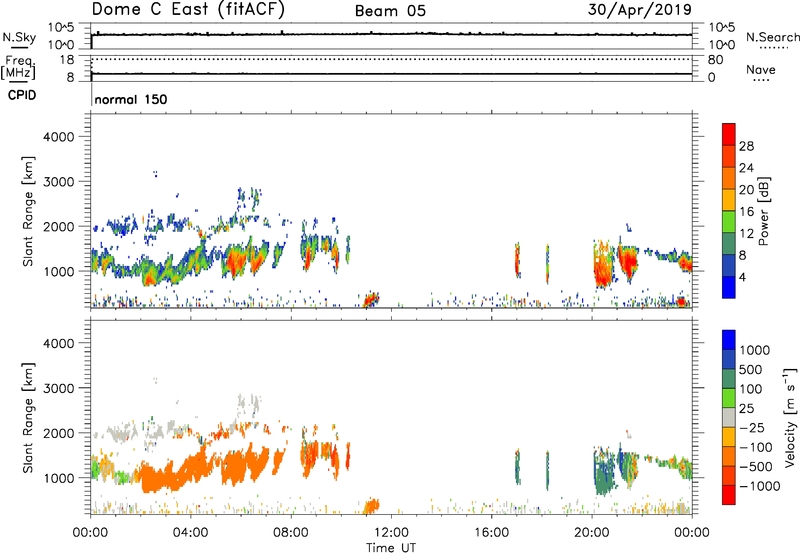800x554 pixels.
Task: Click the narrow 17:00 echo strip in power panel
Action: pos(517,260)
